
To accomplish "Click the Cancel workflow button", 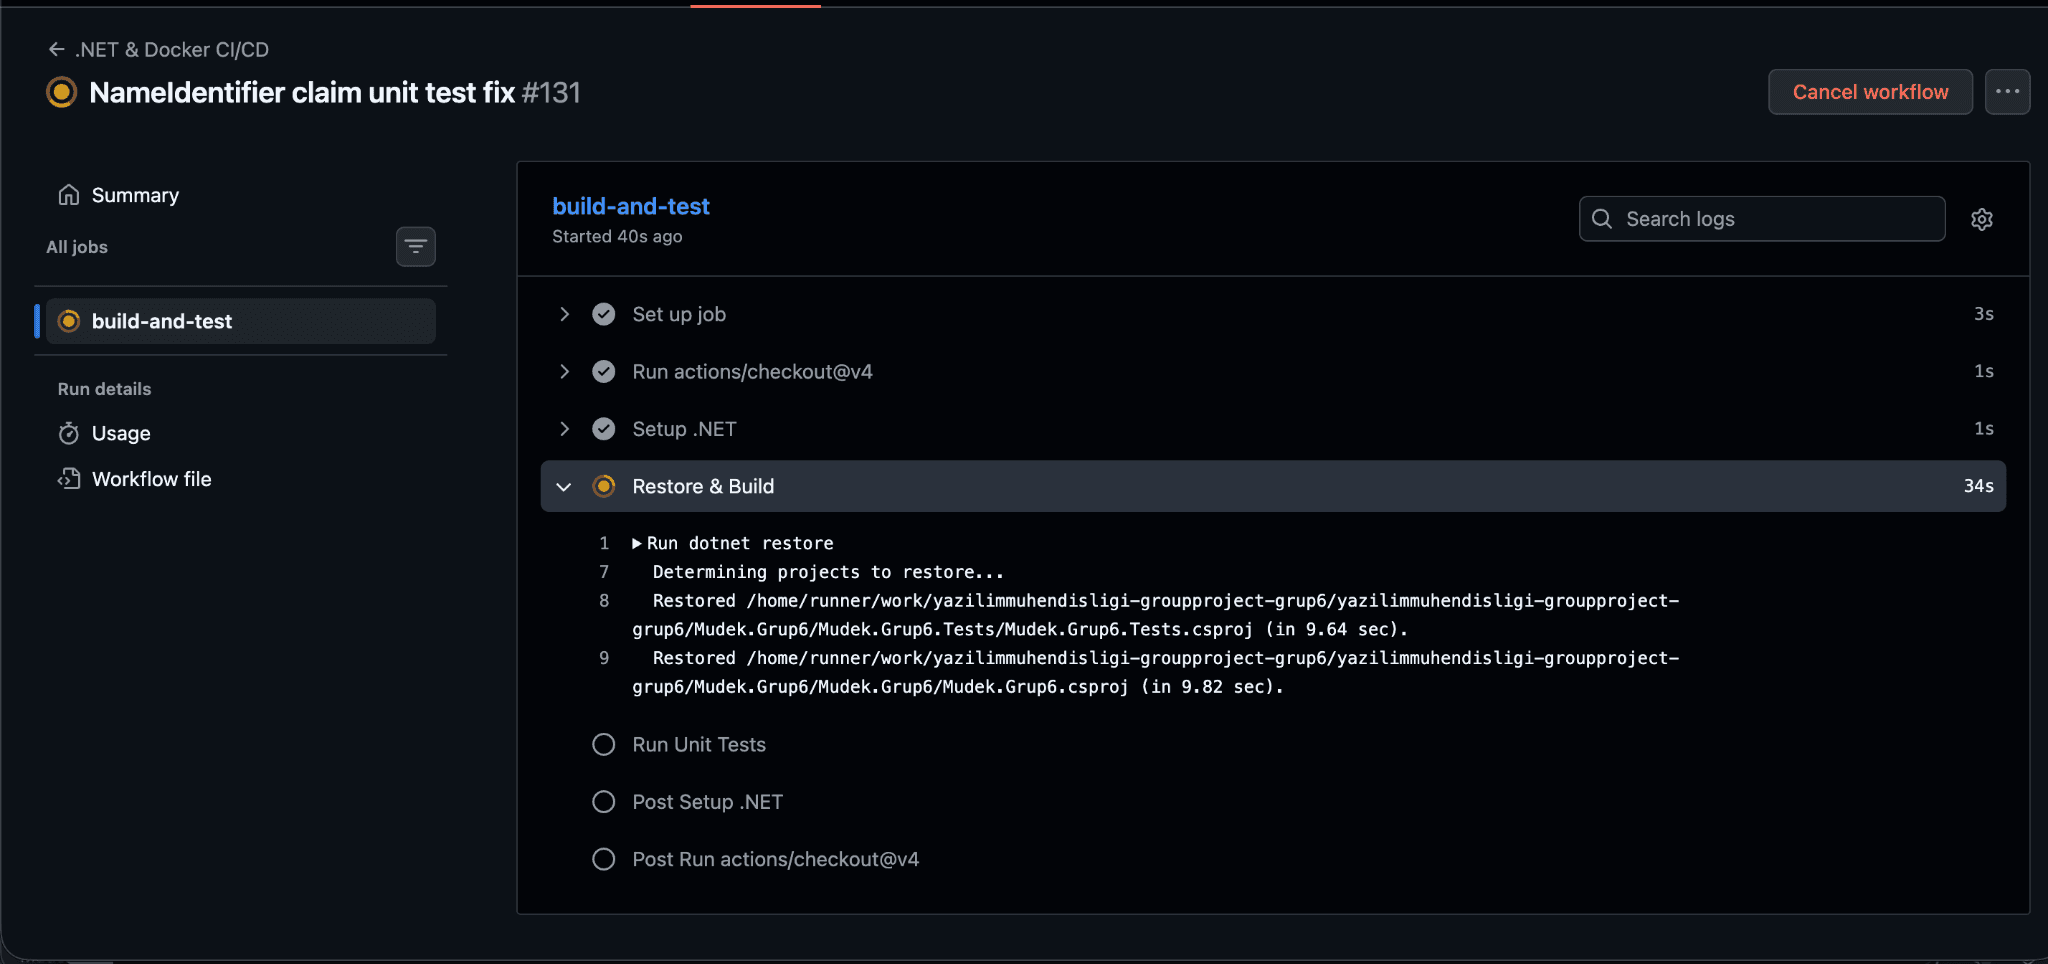I will click(1870, 92).
